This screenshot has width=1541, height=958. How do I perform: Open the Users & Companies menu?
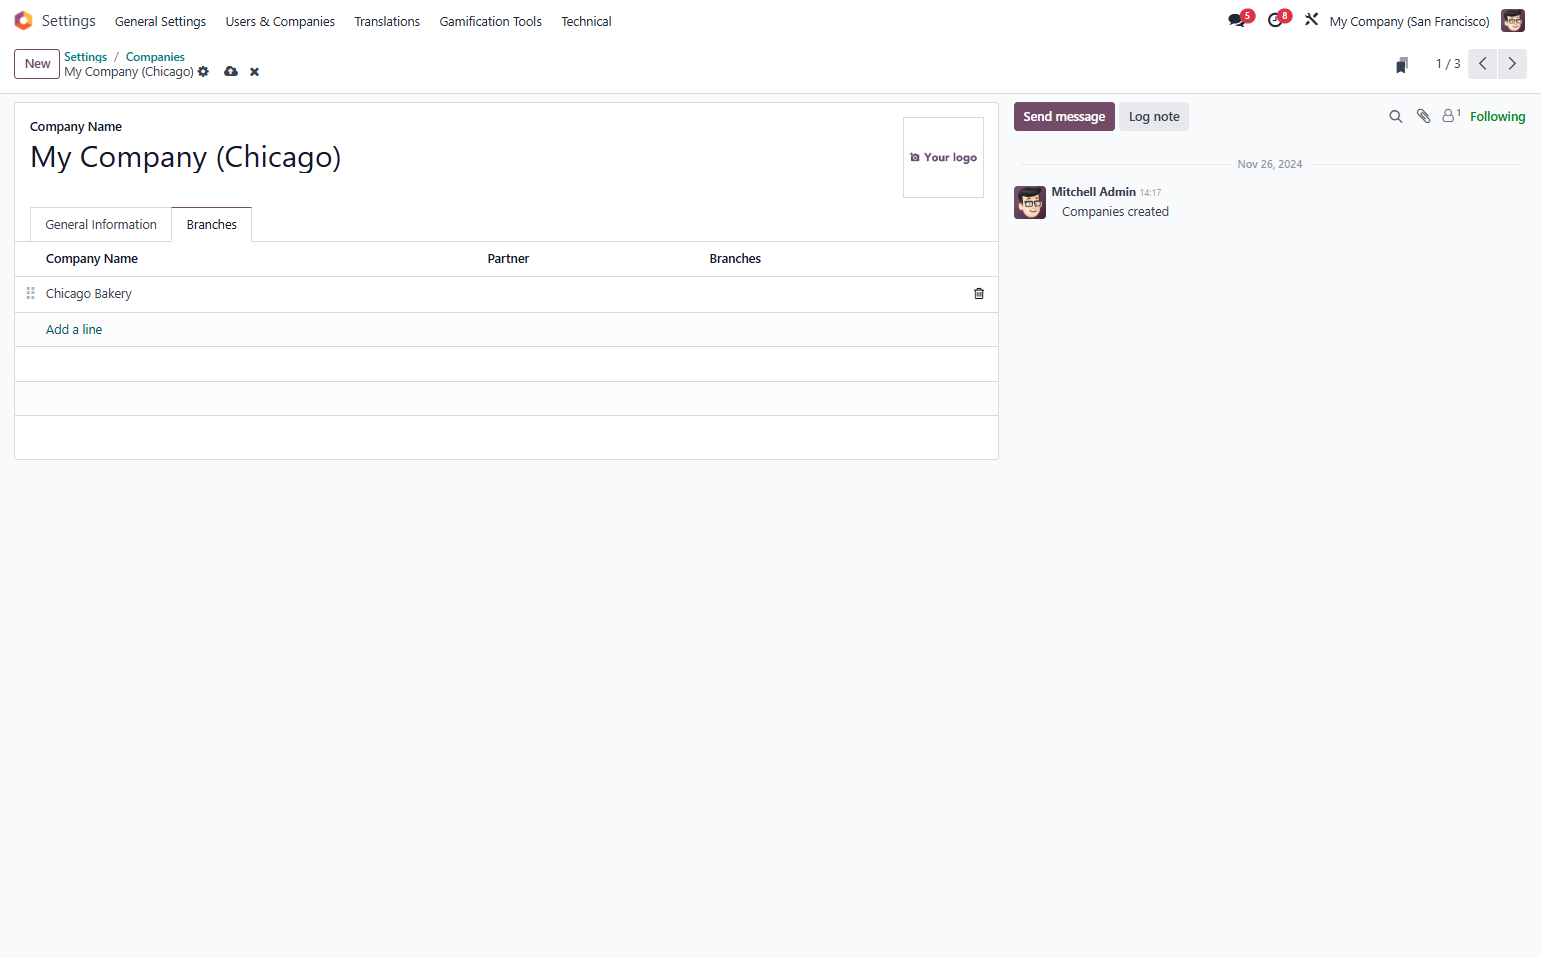coord(280,22)
